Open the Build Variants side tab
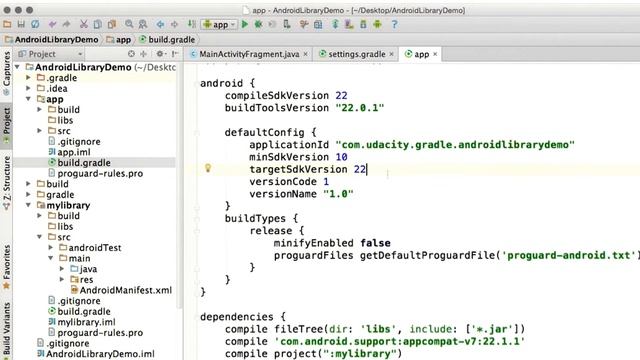 (6, 330)
